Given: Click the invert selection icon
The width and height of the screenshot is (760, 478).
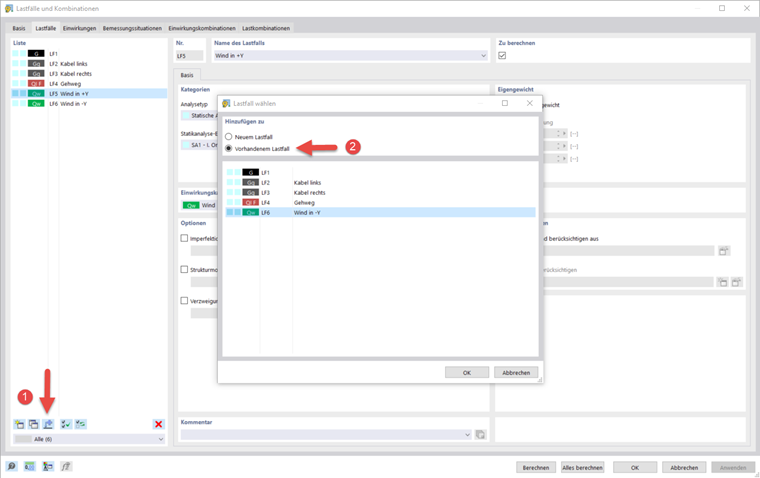Looking at the screenshot, I should pyautogui.click(x=80, y=424).
